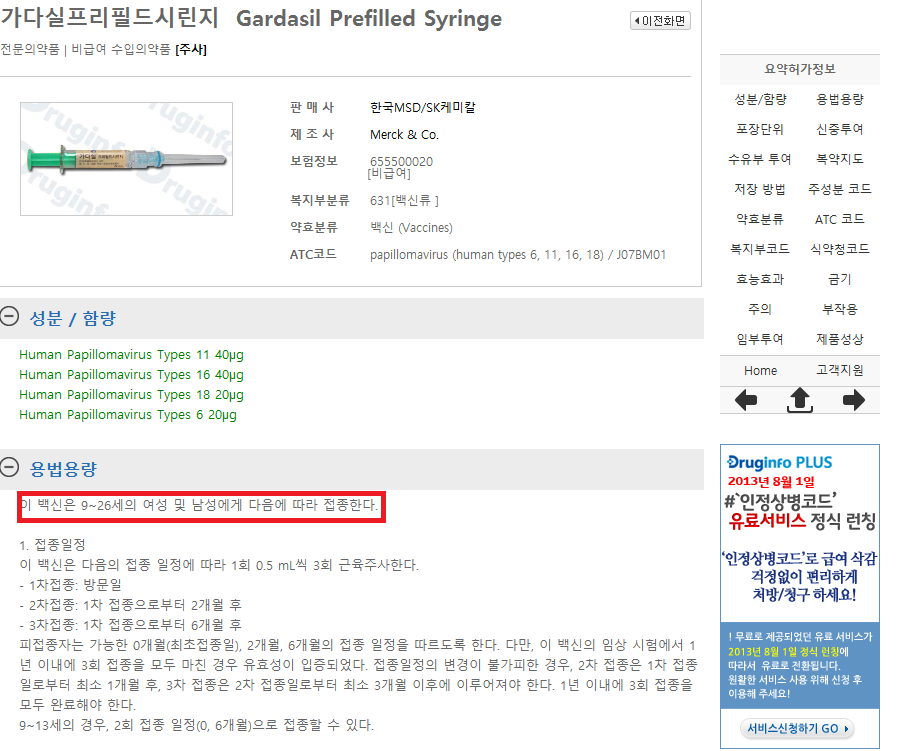This screenshot has height=751, width=904.
Task: Open the Gardasil syringe product image
Action: pyautogui.click(x=126, y=159)
